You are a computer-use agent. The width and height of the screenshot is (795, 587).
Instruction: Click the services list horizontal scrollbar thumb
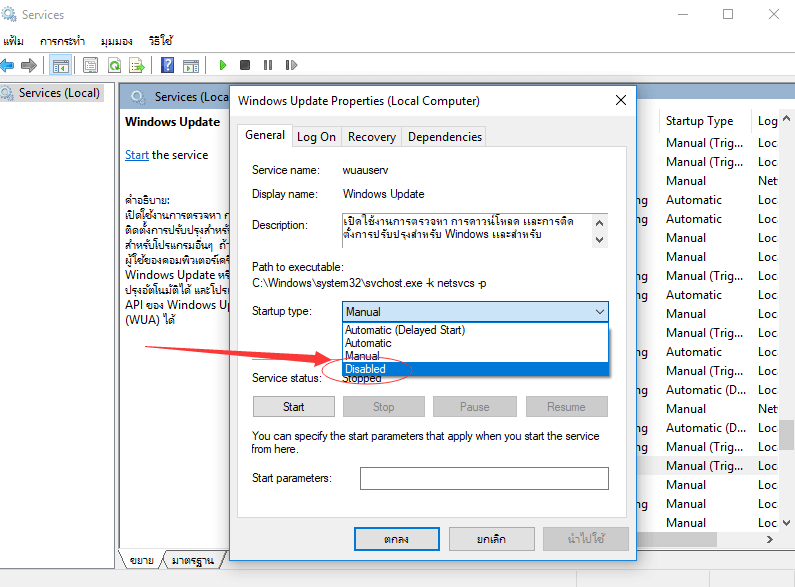pos(677,539)
